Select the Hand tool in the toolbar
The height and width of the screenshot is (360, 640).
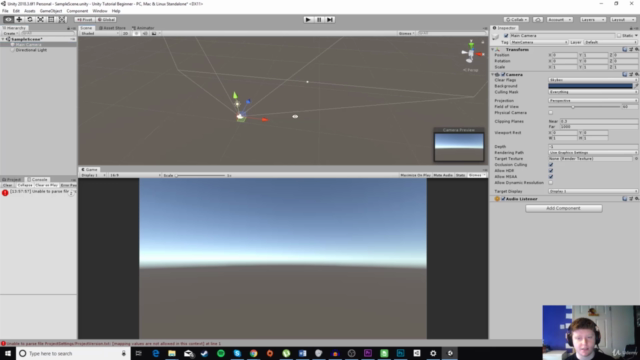click(x=8, y=20)
